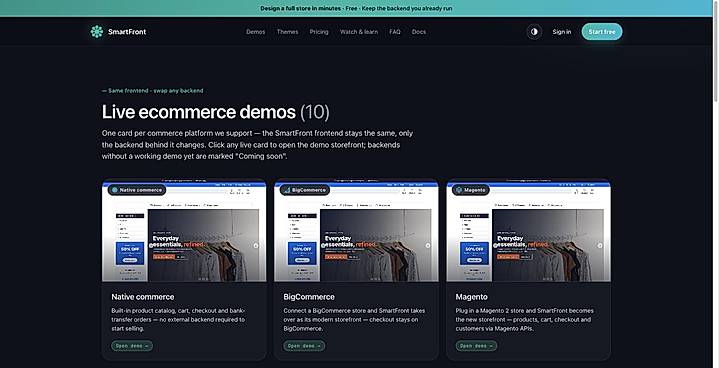
Task: Click the Native commerce card title
Action: [x=143, y=297]
